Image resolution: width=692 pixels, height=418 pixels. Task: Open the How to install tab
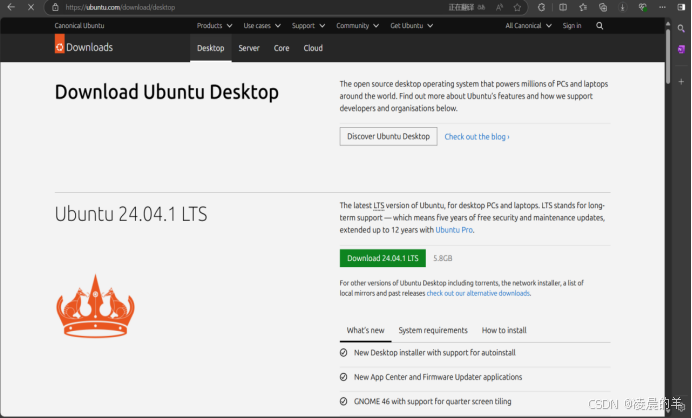click(x=504, y=330)
